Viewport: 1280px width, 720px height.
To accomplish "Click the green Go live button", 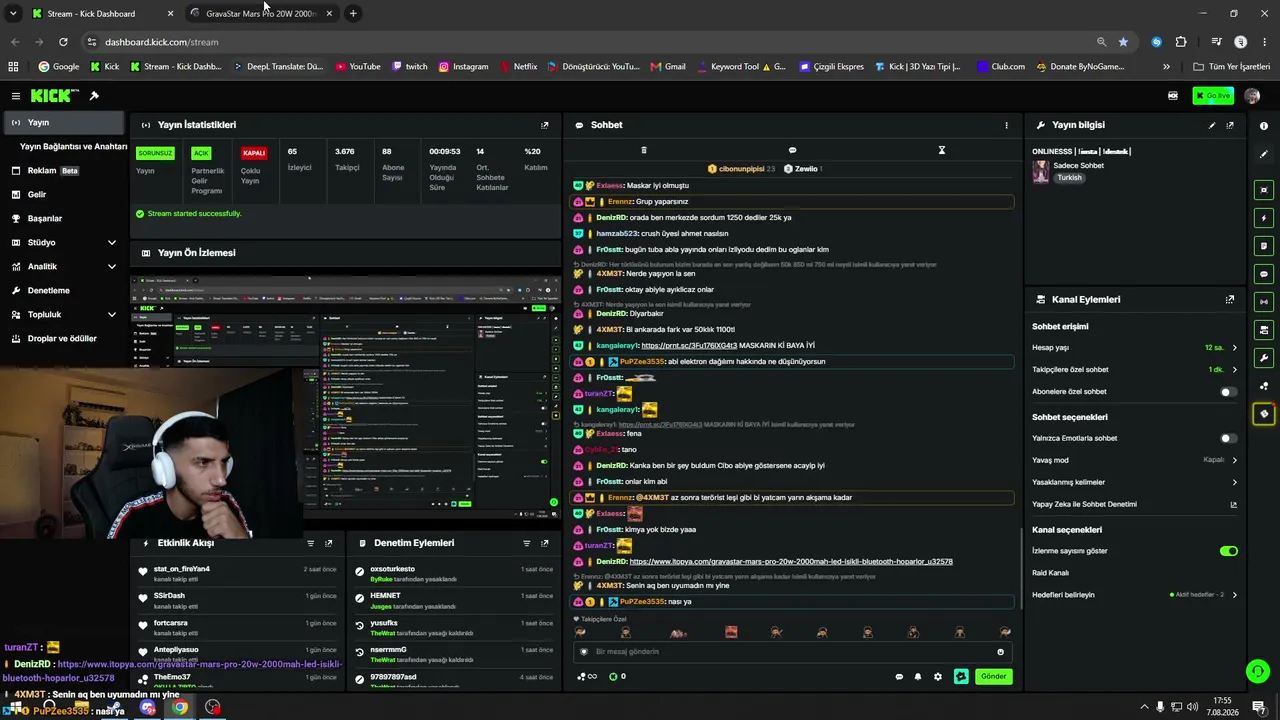I will [1213, 96].
